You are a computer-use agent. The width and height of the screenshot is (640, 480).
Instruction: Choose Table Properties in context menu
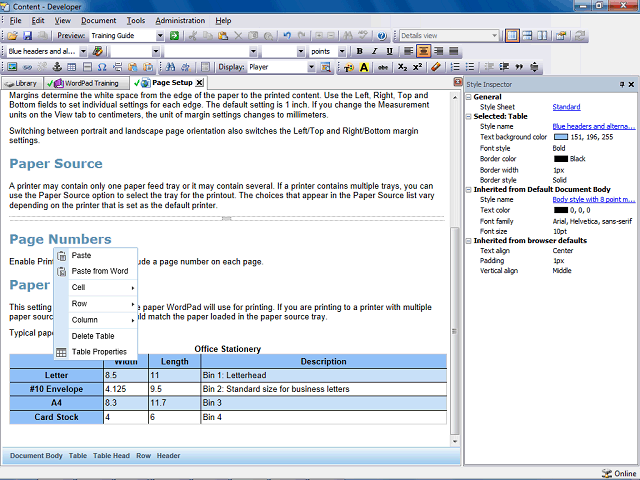click(96, 352)
